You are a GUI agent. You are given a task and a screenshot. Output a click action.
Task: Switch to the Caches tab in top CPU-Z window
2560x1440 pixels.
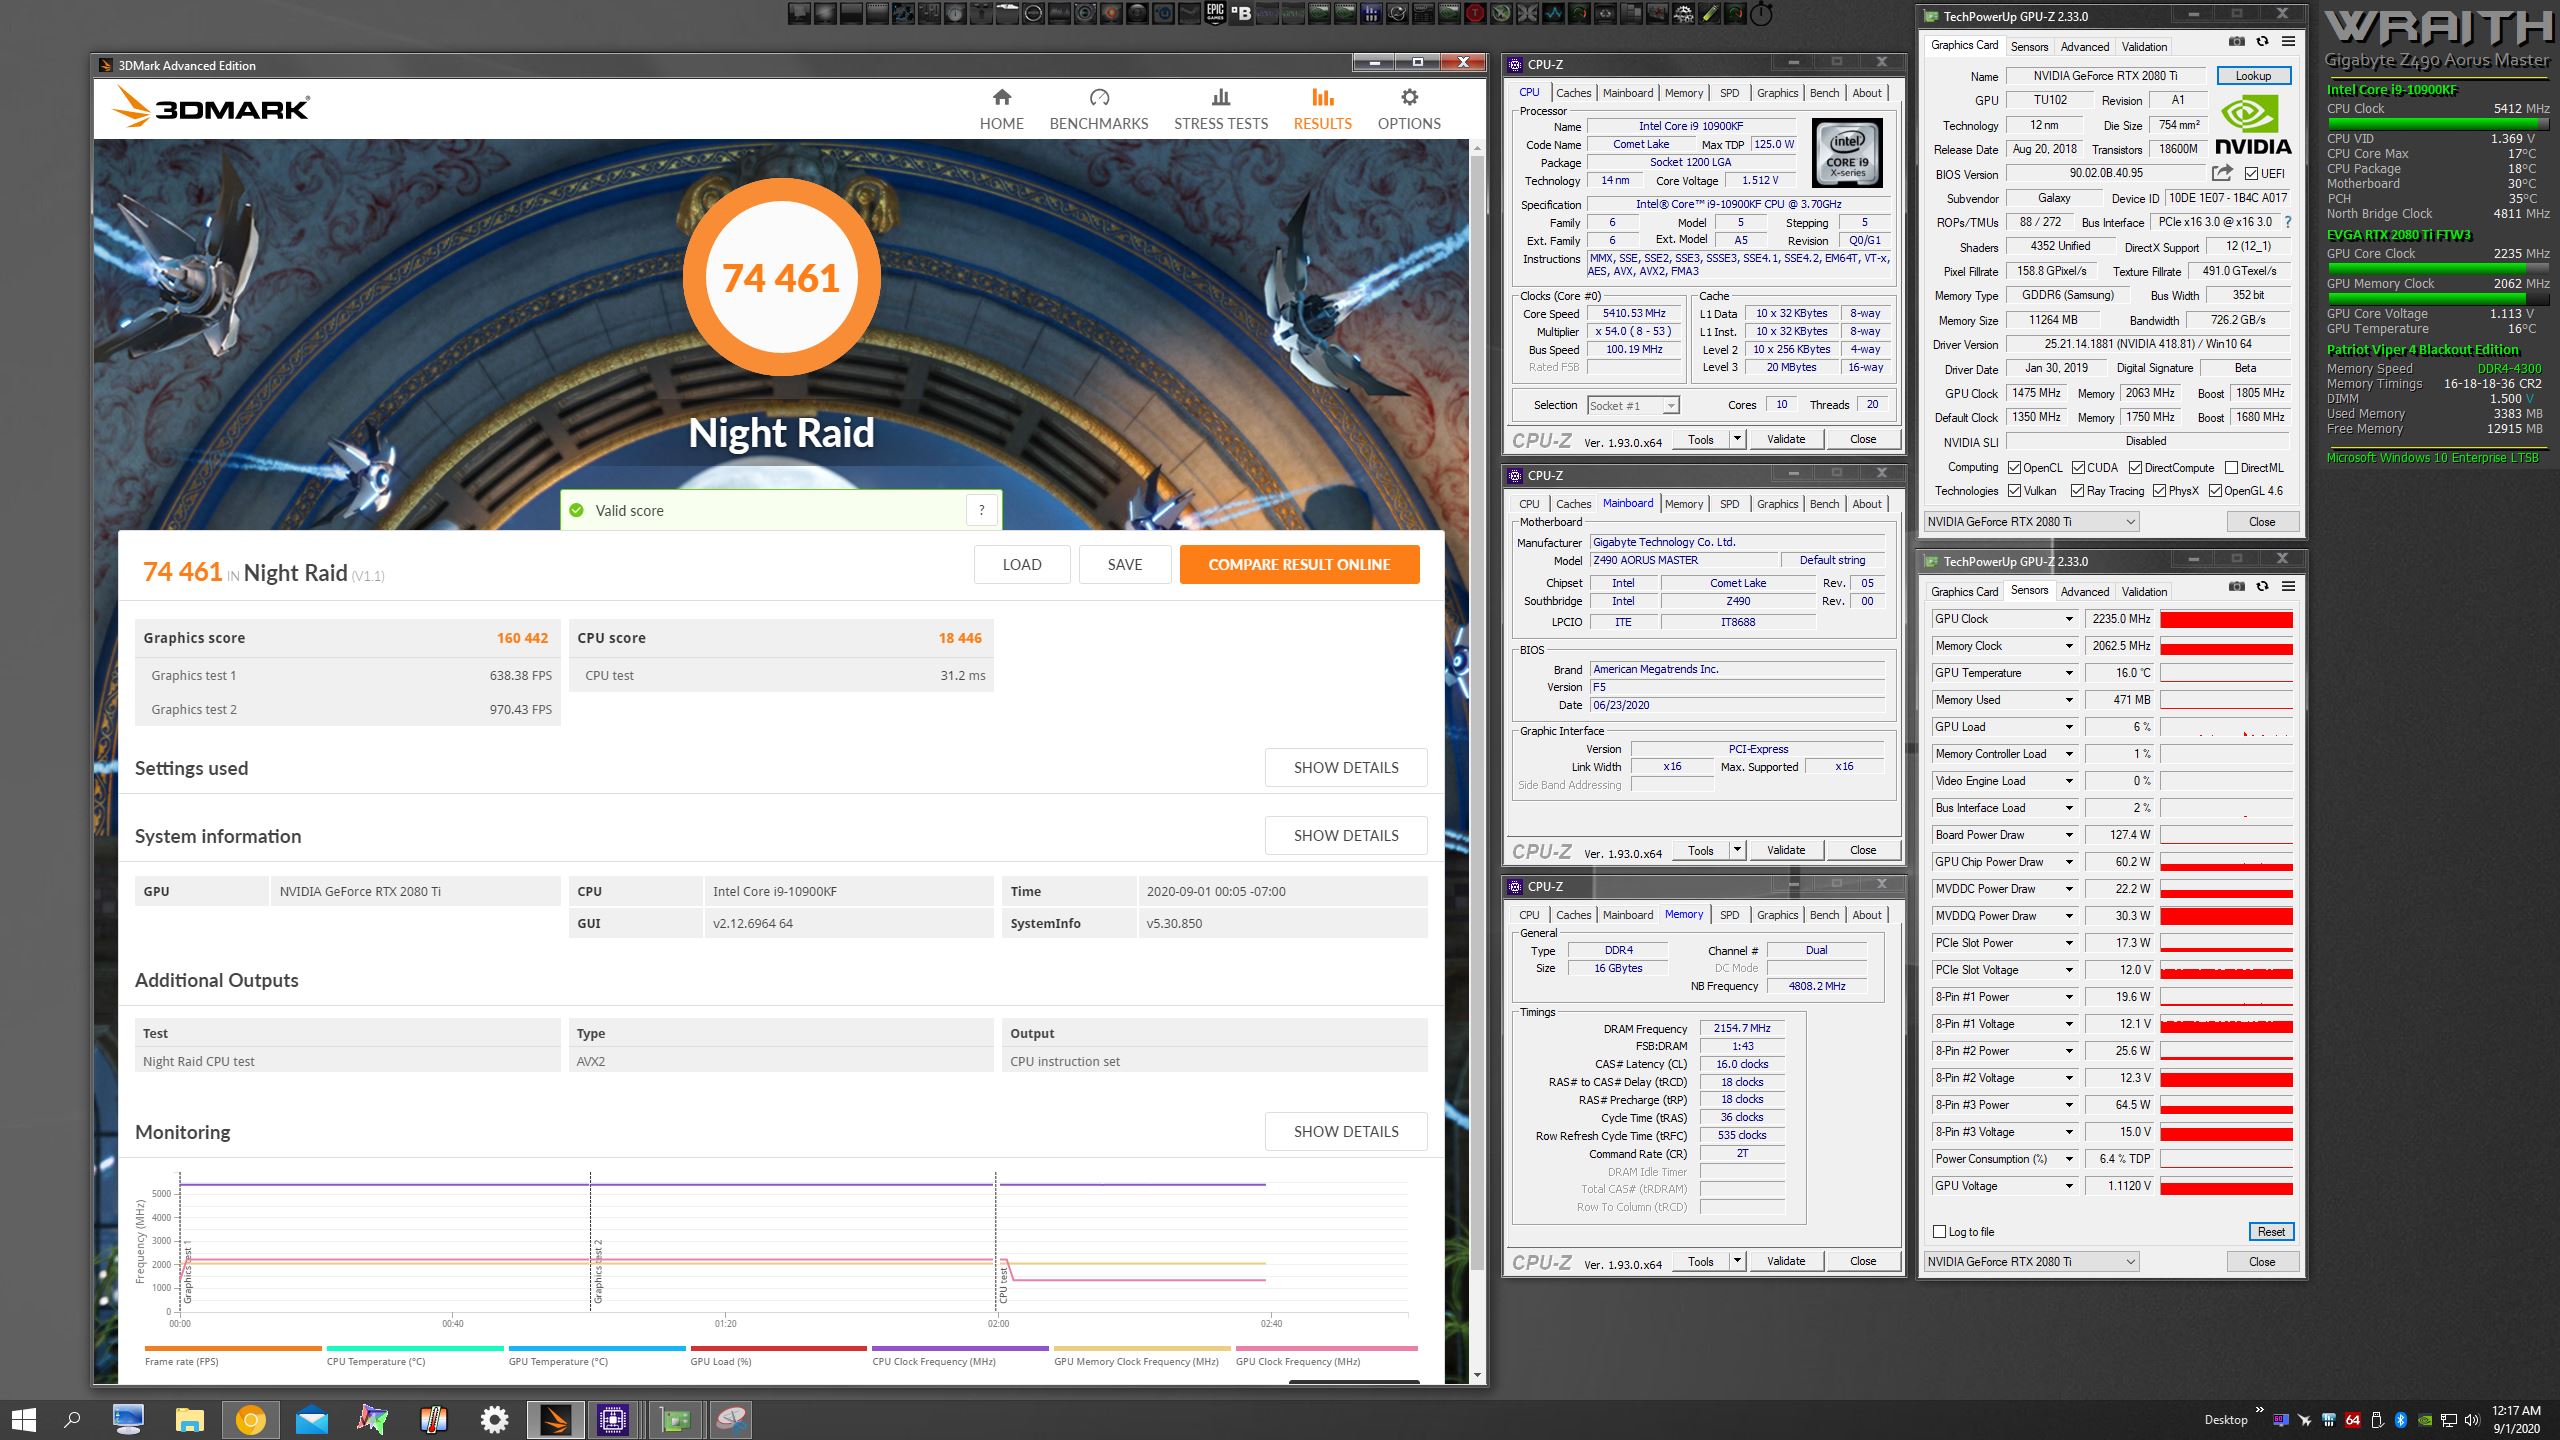pos(1573,93)
